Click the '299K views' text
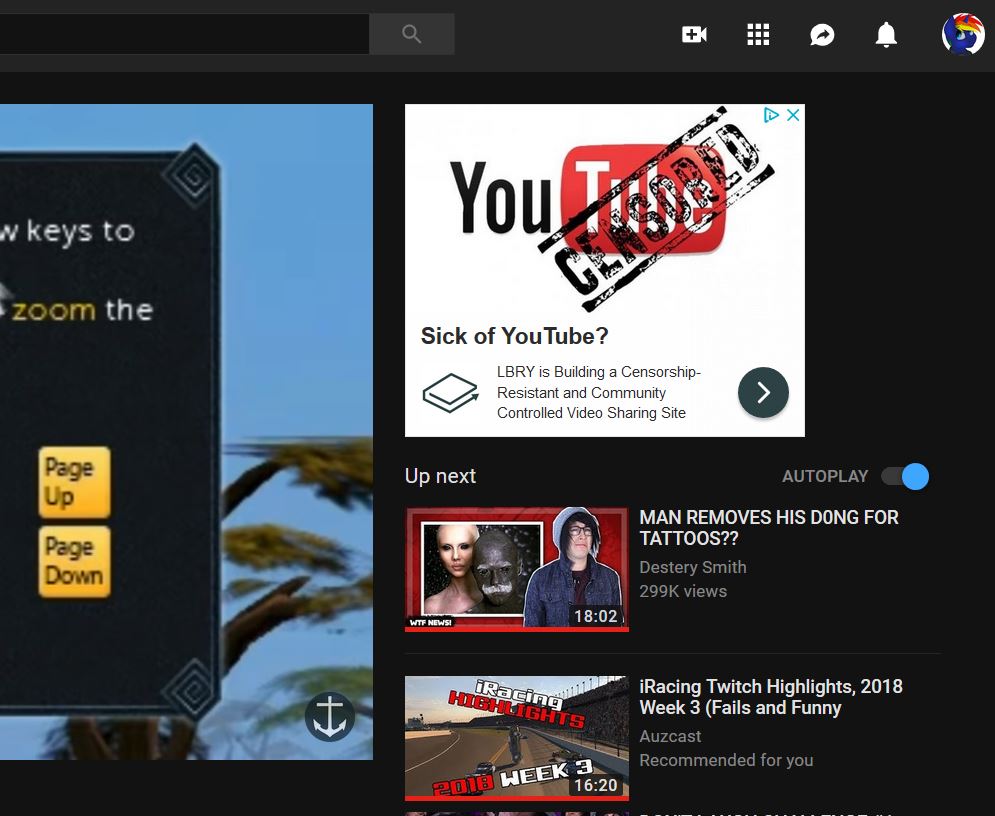 point(683,591)
